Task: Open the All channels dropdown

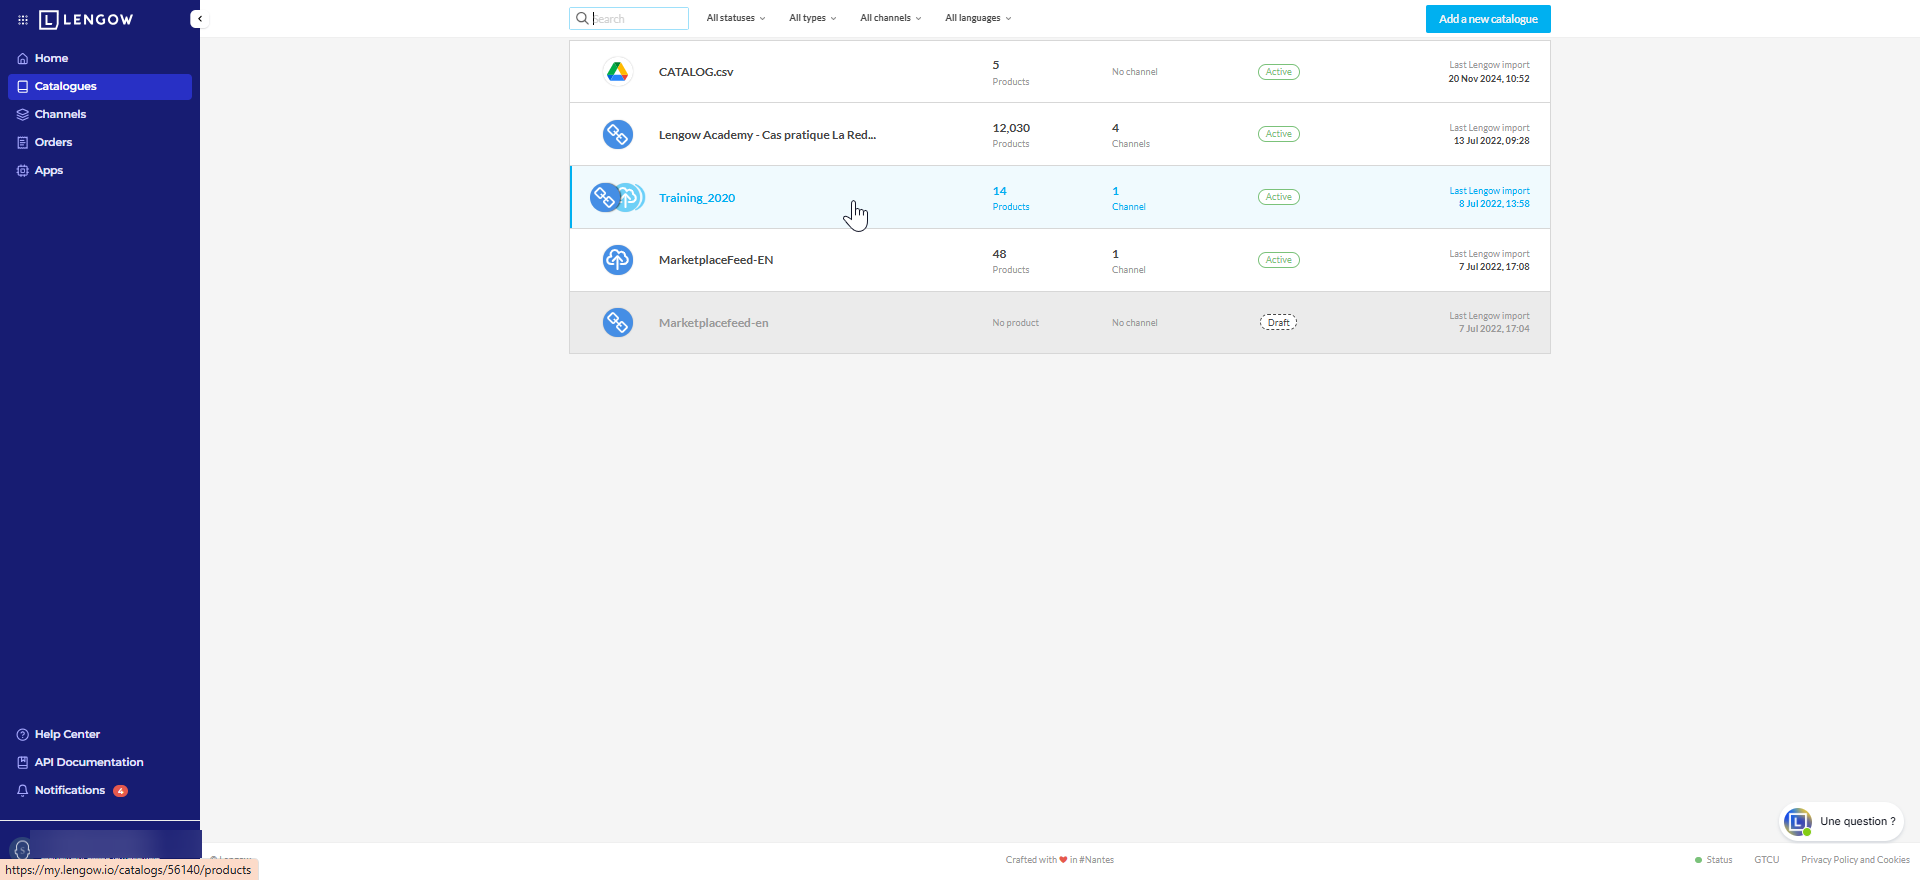Action: (890, 18)
